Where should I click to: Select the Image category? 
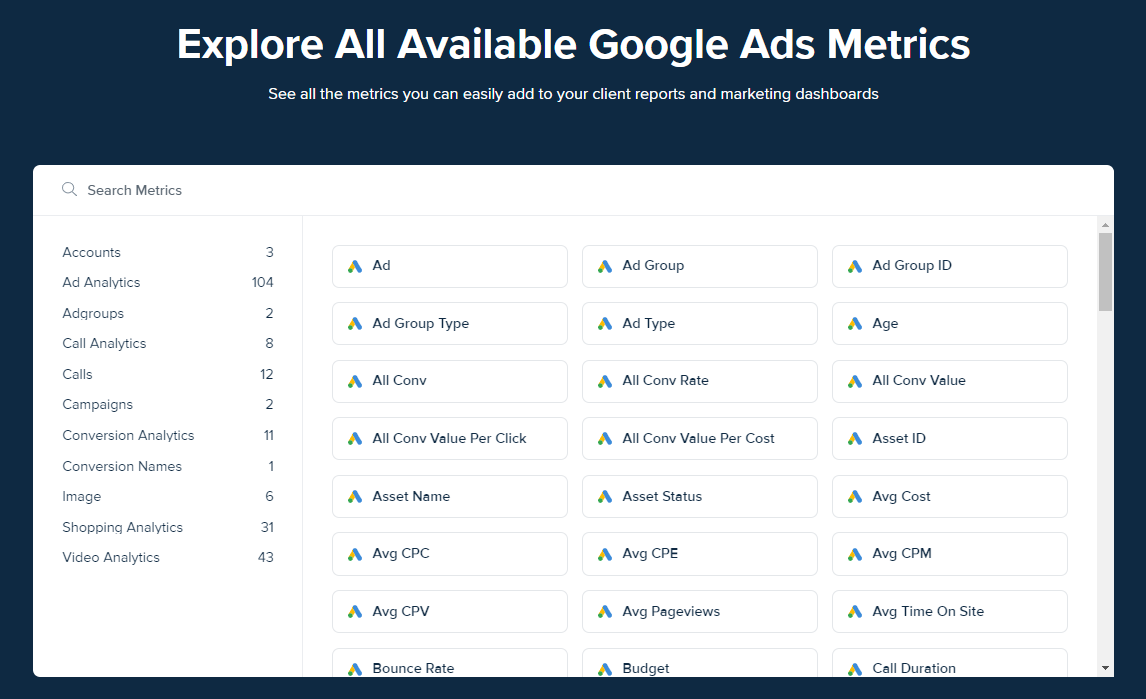(x=167, y=496)
